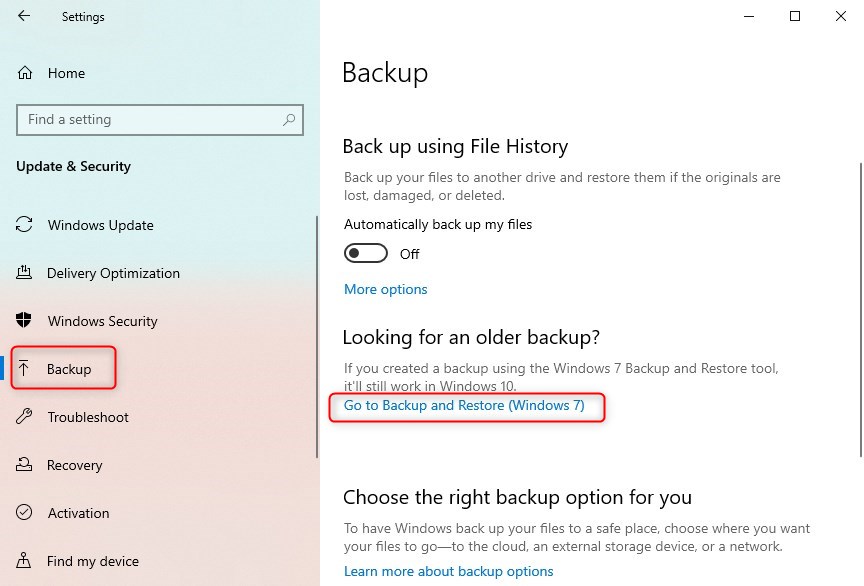Click the back arrow icon
Image resolution: width=864 pixels, height=586 pixels.
[x=24, y=17]
